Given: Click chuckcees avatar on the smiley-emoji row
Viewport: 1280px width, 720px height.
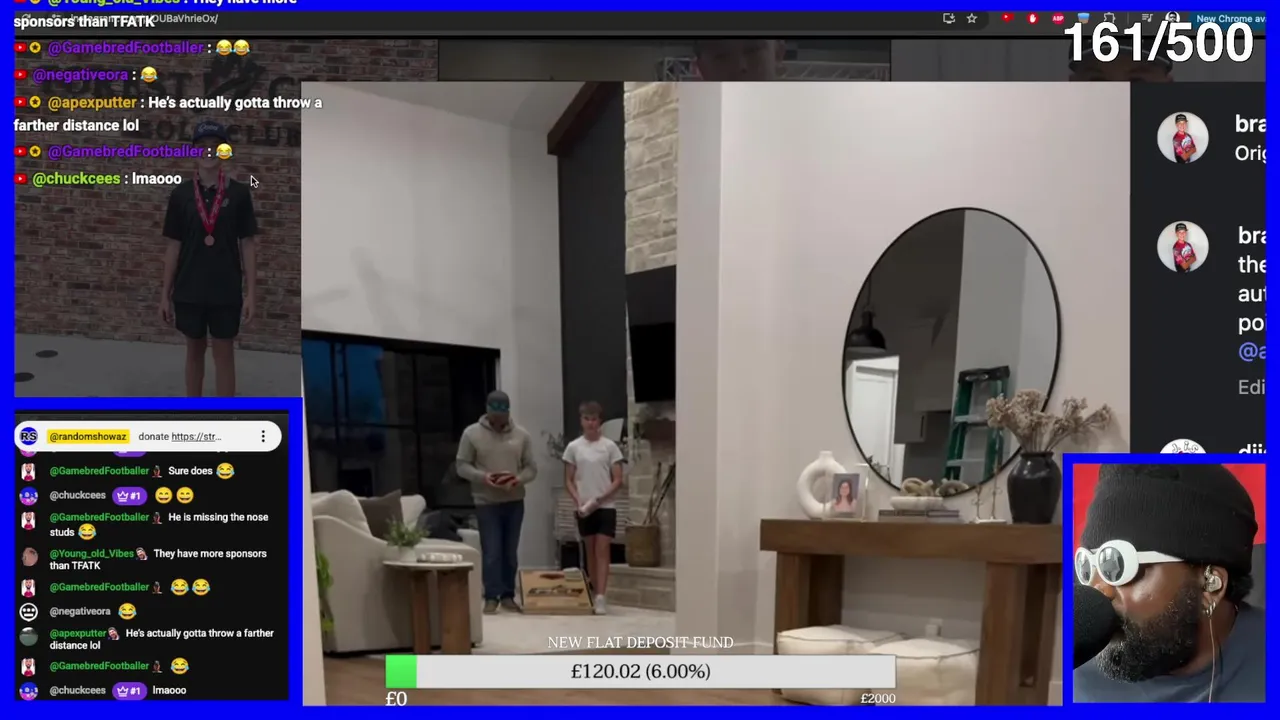Looking at the screenshot, I should point(28,496).
